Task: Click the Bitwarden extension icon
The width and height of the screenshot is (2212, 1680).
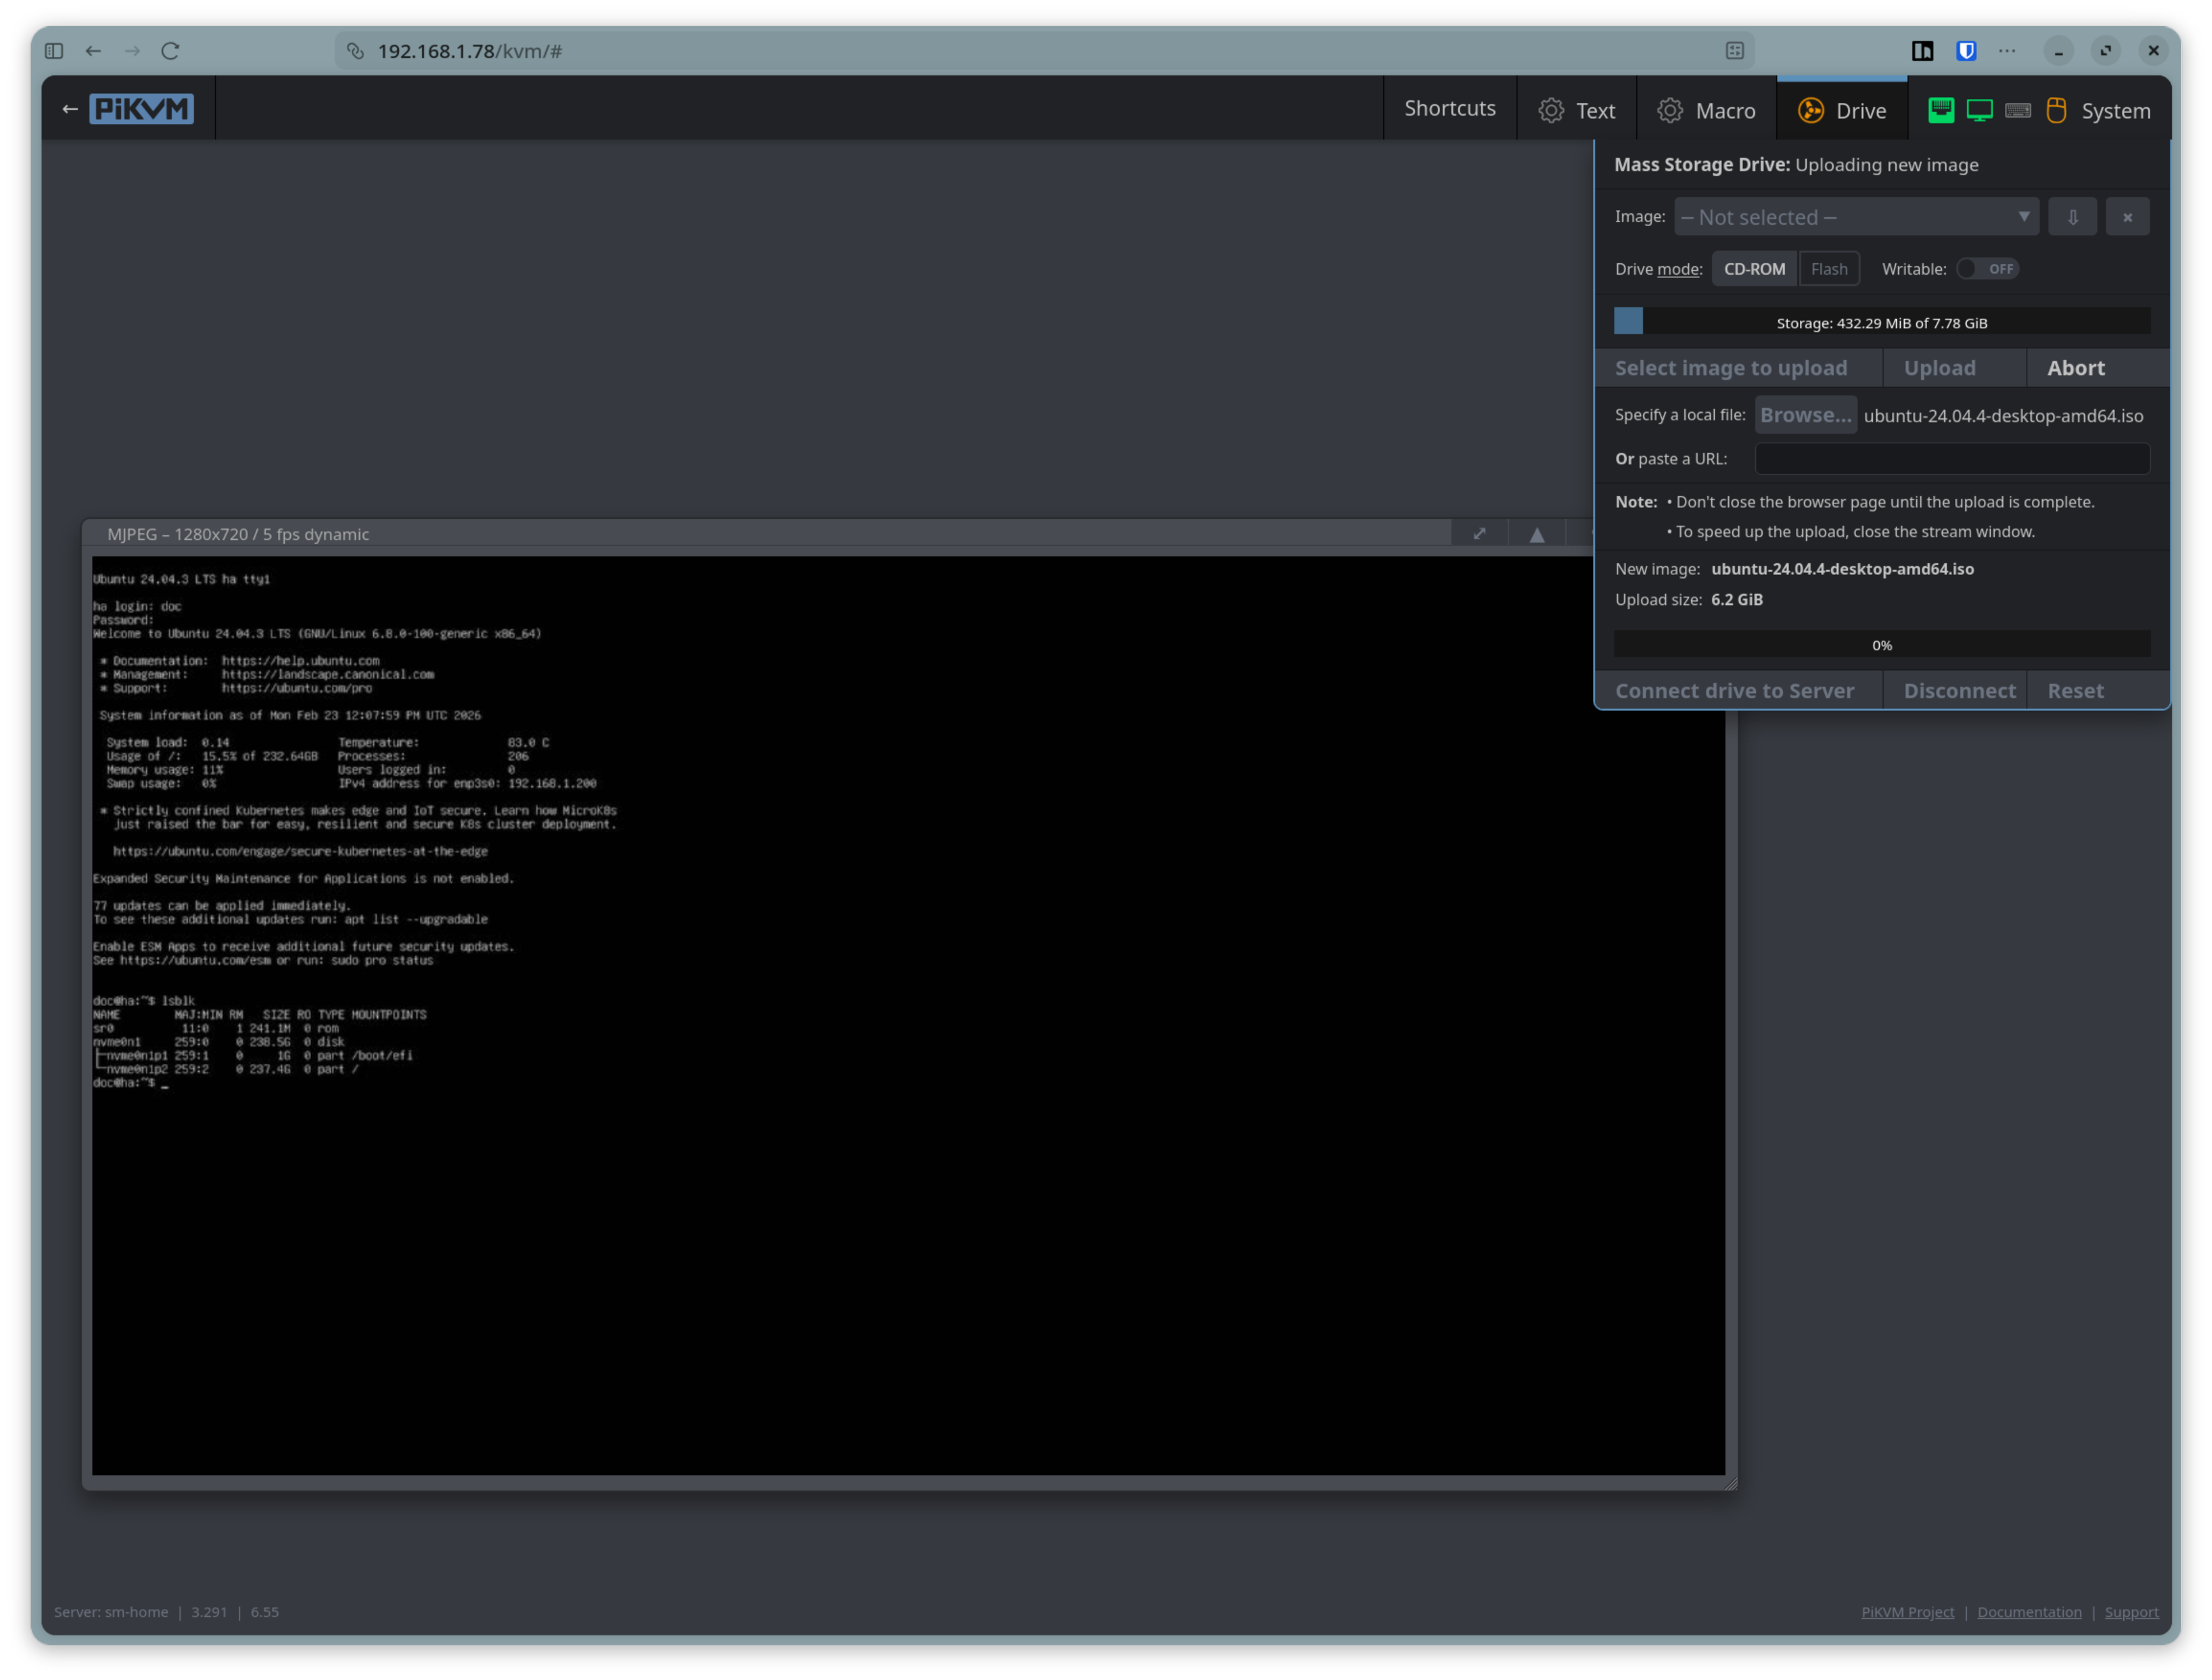Action: click(1966, 51)
